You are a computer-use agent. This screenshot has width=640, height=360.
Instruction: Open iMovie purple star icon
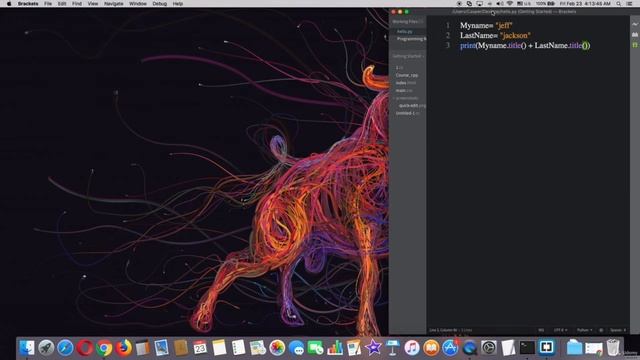click(373, 348)
